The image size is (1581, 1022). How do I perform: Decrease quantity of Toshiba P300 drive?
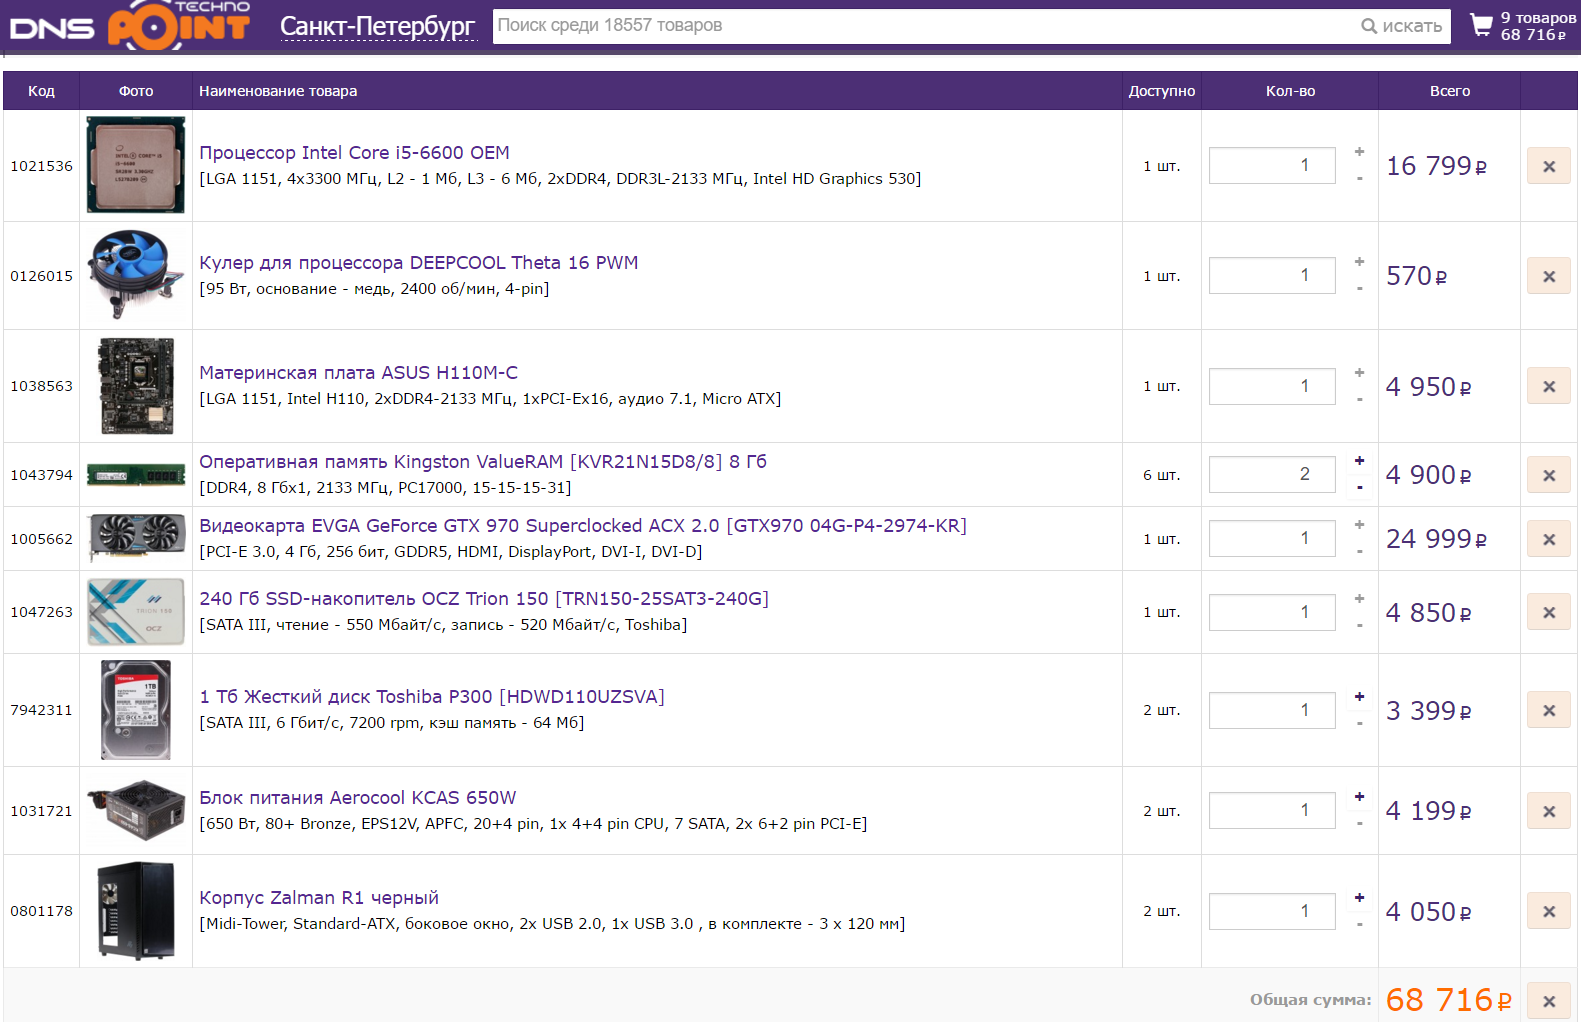point(1359,723)
